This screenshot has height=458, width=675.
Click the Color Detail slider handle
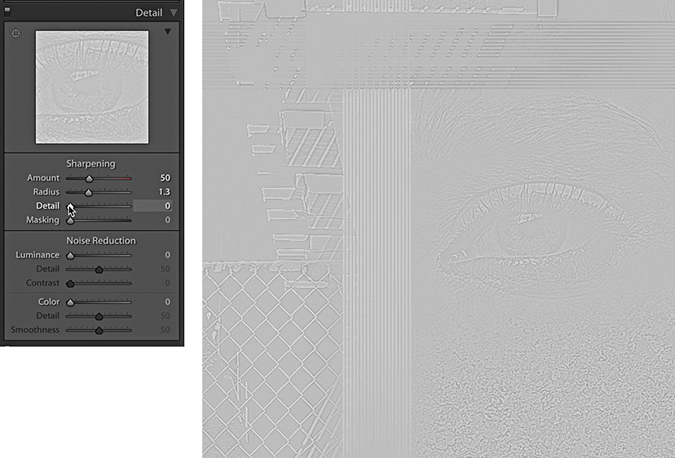(x=99, y=316)
